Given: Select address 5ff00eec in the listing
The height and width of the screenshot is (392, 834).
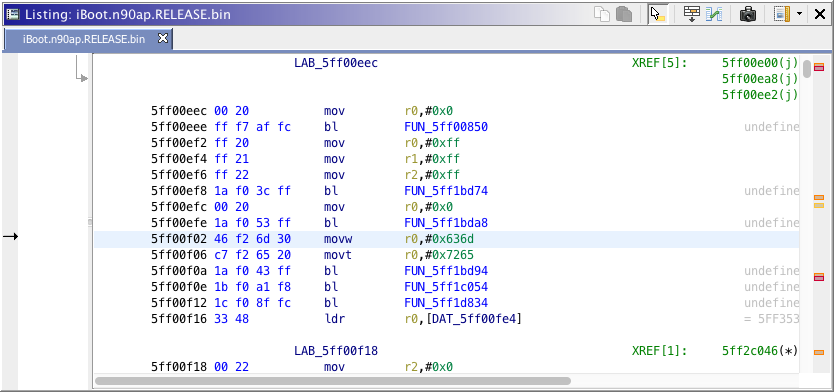Looking at the screenshot, I should 179,111.
